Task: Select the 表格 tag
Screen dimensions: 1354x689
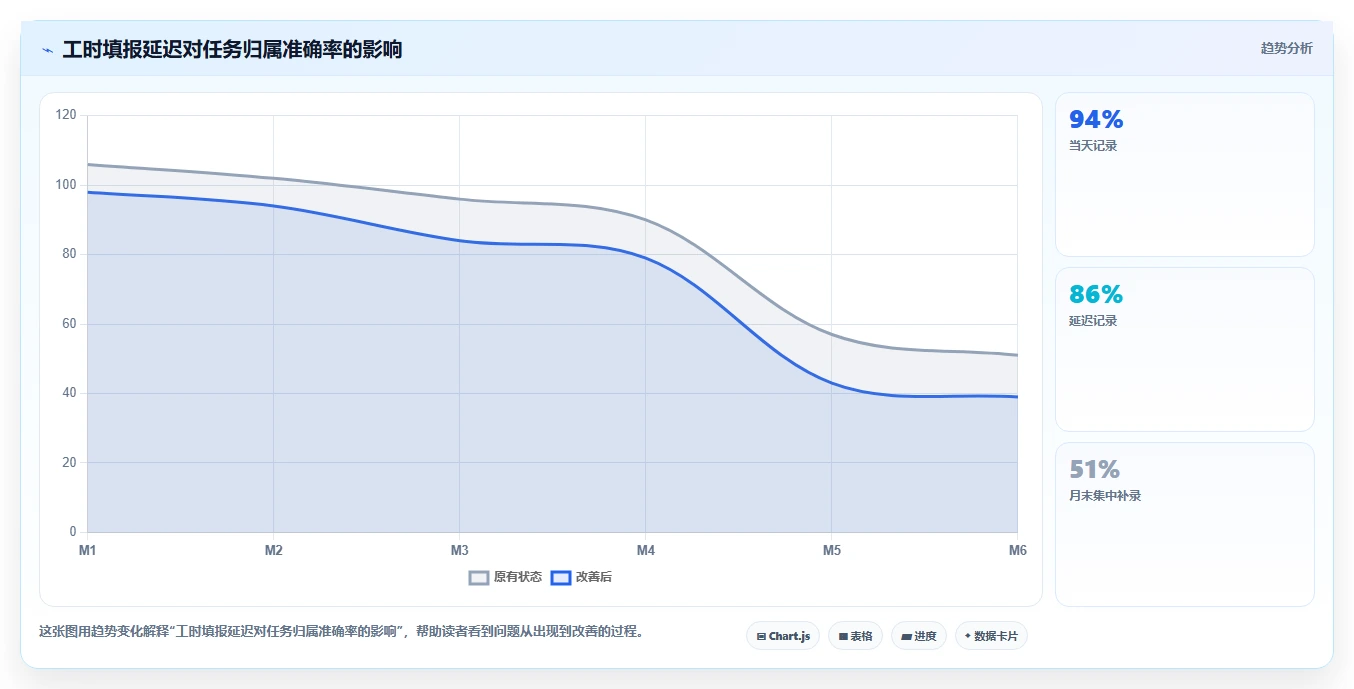Action: [x=855, y=636]
